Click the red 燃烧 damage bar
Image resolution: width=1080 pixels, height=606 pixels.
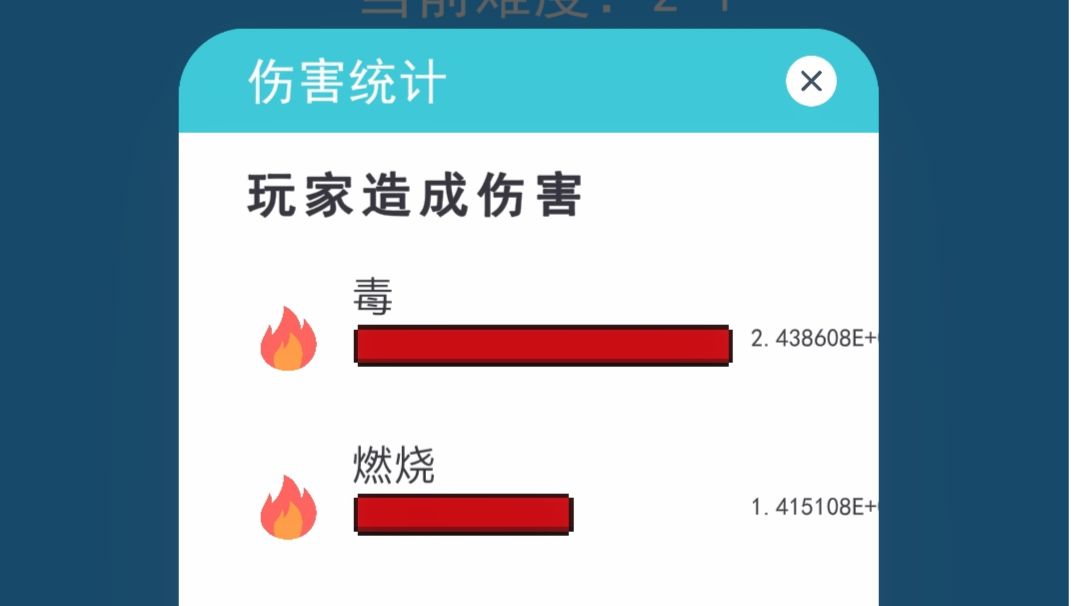pyautogui.click(x=463, y=514)
